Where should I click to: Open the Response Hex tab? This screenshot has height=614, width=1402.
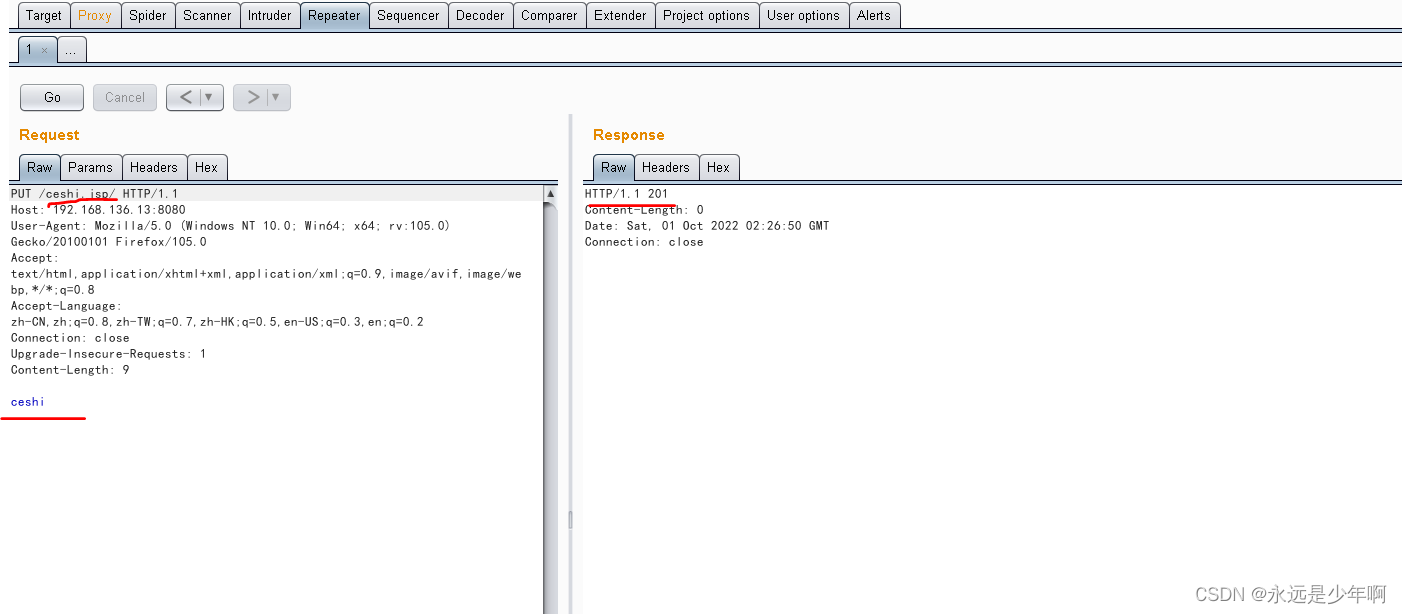tap(719, 167)
